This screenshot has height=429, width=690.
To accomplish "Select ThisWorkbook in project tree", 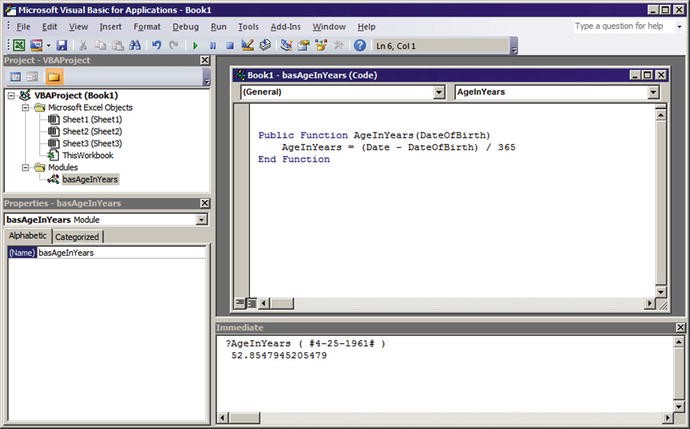I will point(88,155).
